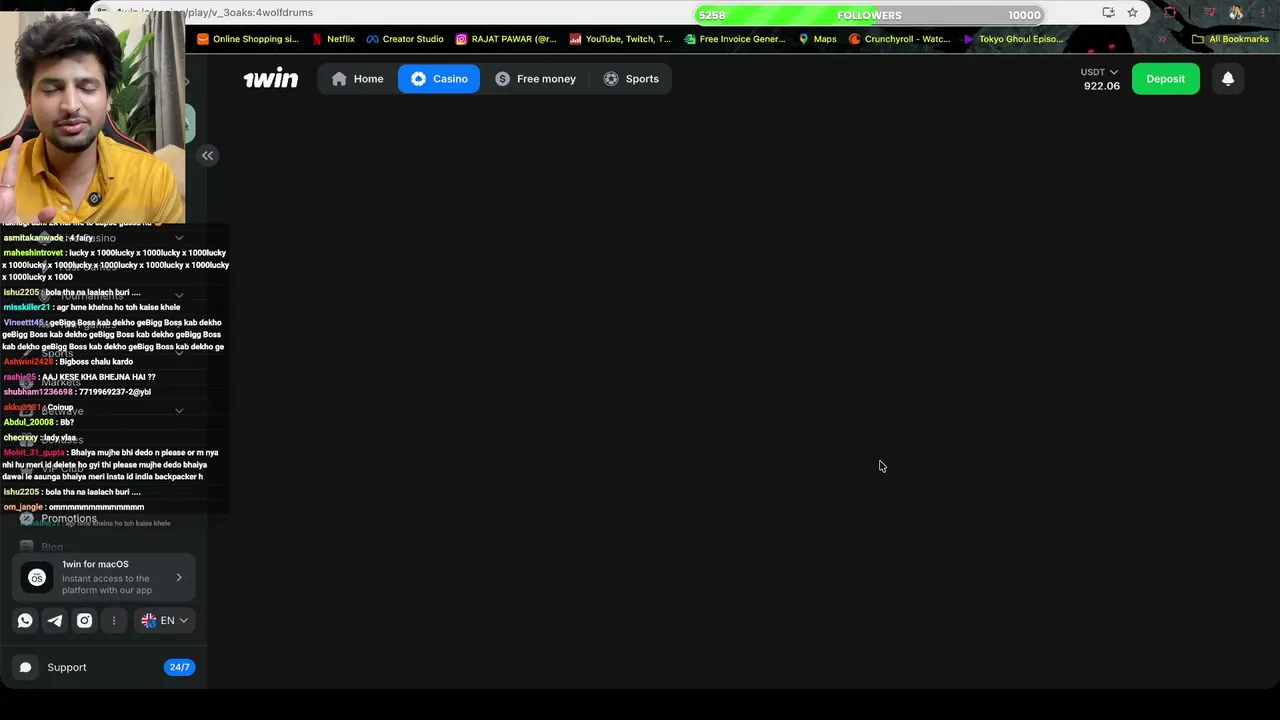This screenshot has height=720, width=1280.
Task: Click the 922.06 balance amount
Action: 1102,86
